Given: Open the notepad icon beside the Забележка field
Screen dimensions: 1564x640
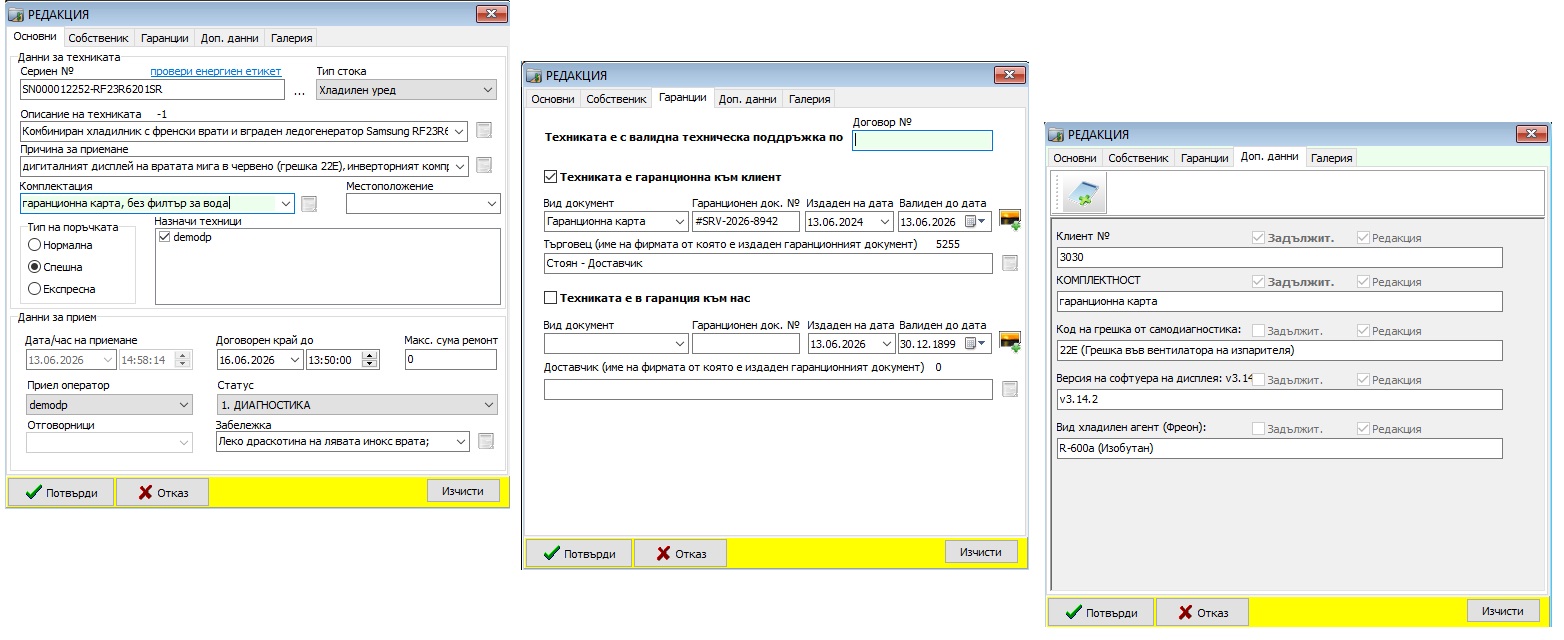Looking at the screenshot, I should 486,441.
